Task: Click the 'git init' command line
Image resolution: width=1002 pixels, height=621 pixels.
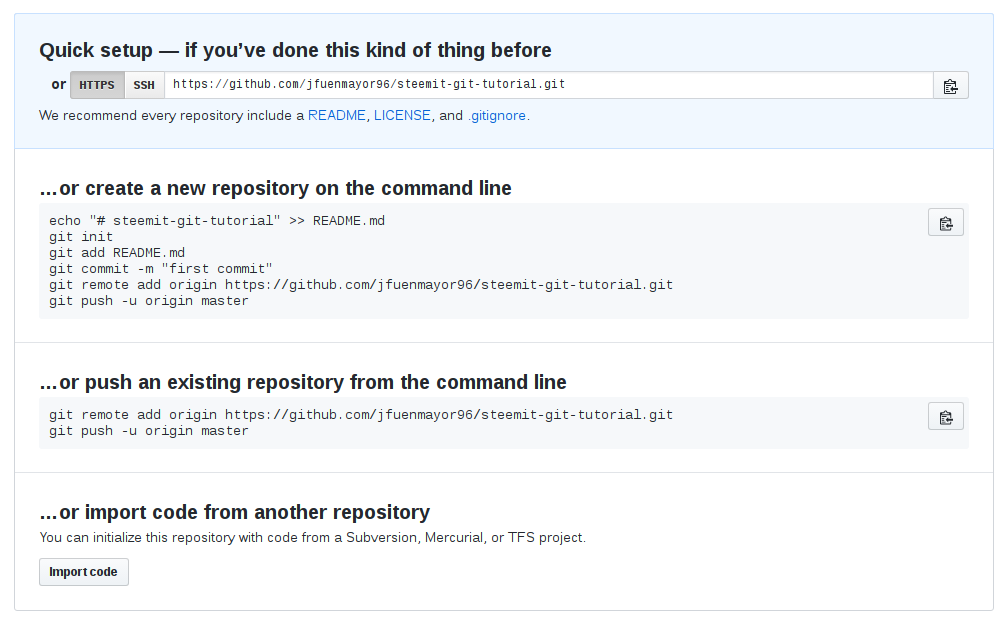Action: click(81, 237)
